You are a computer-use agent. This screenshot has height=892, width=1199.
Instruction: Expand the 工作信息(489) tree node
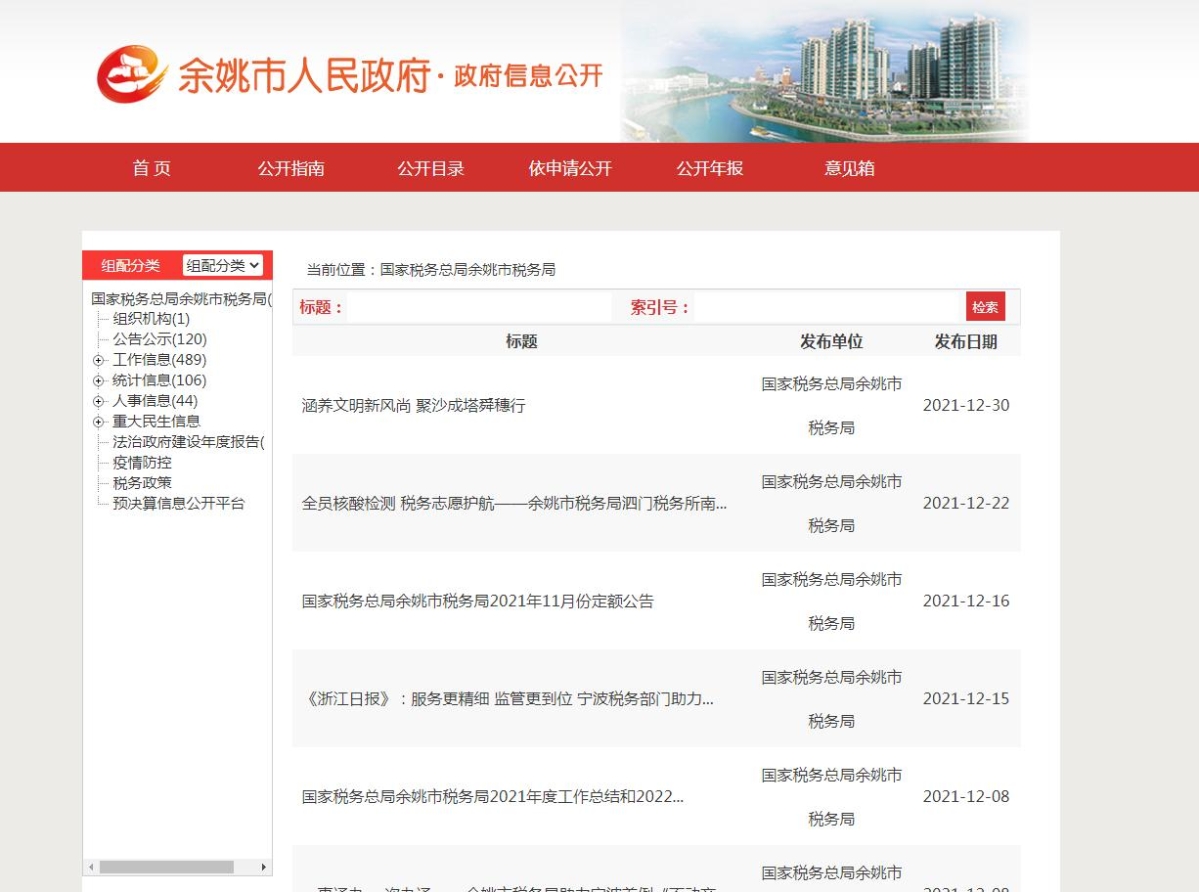click(98, 360)
